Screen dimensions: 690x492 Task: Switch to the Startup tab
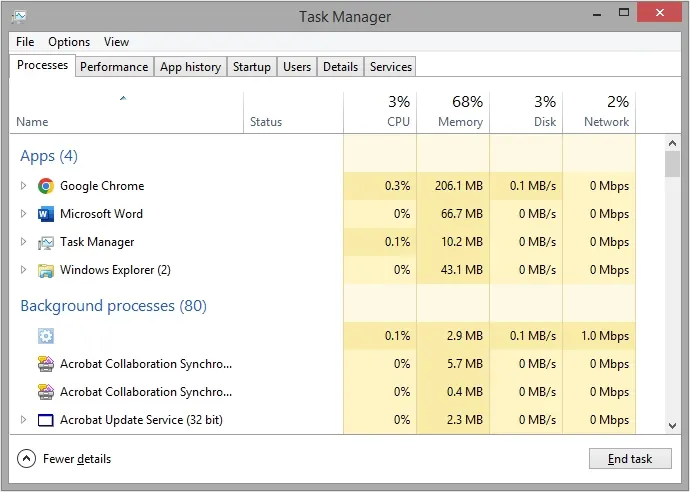tap(252, 67)
